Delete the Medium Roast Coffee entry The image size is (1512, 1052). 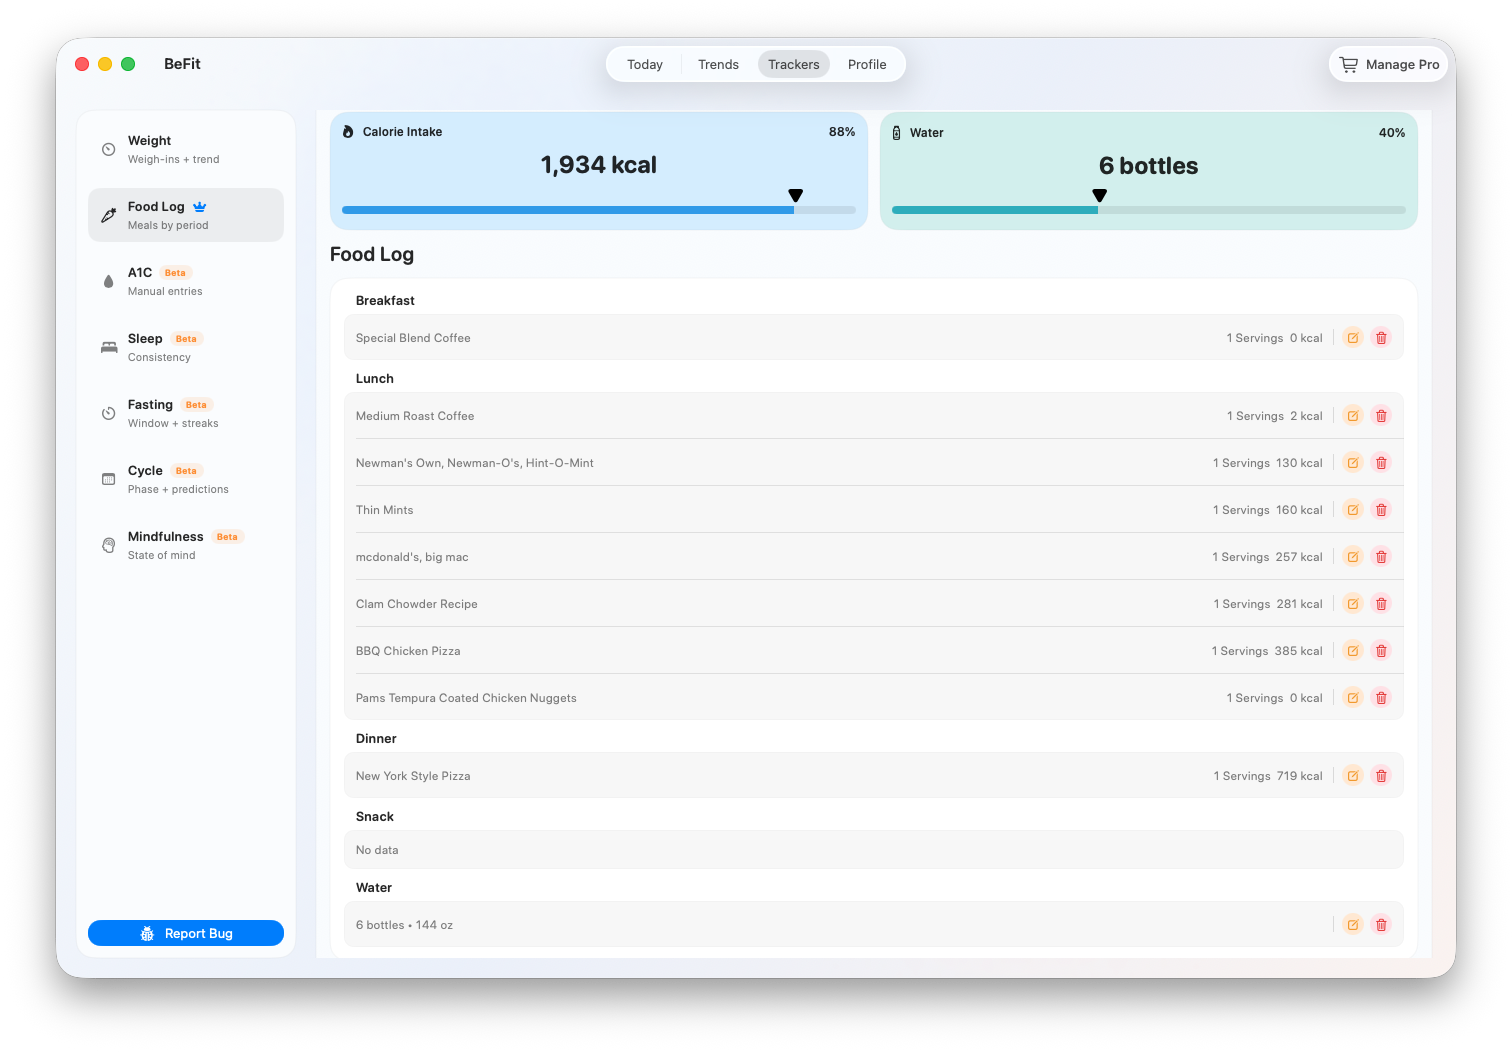click(x=1381, y=416)
